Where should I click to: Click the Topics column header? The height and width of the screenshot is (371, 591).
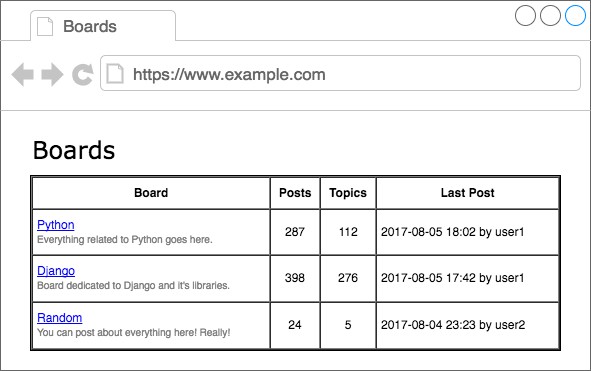tap(348, 193)
